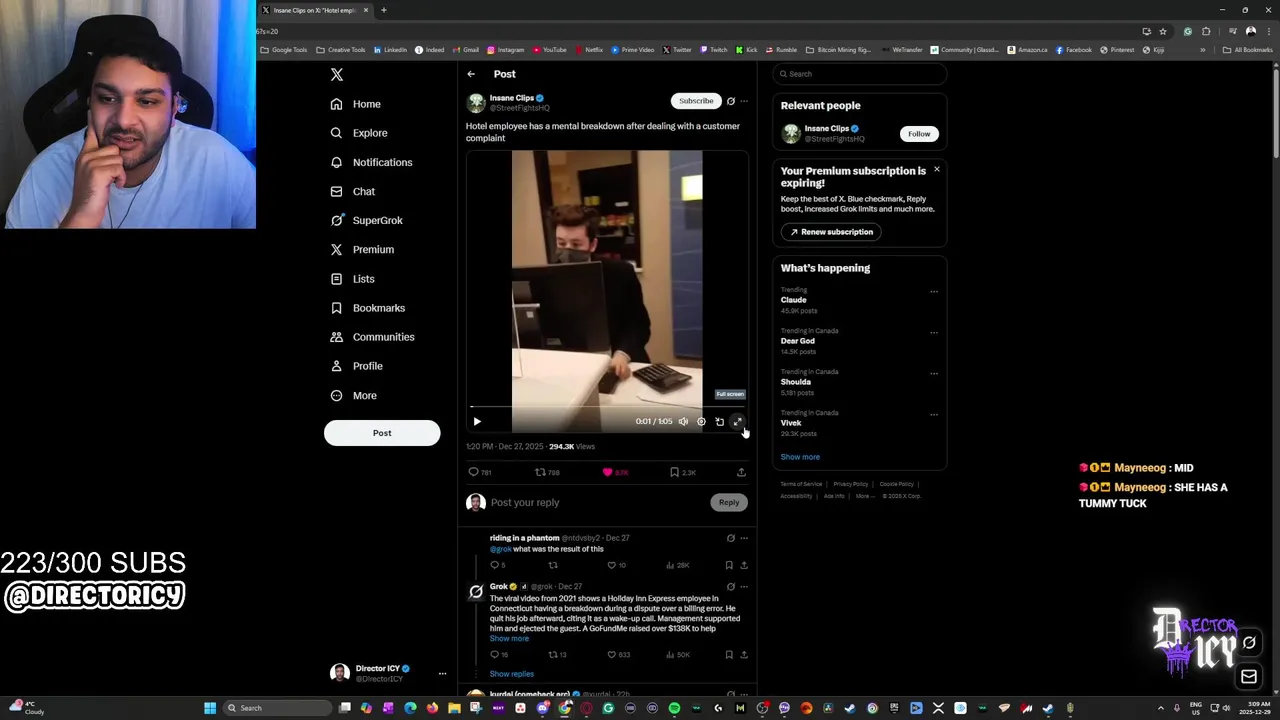The height and width of the screenshot is (720, 1280).
Task: Open Chat from the sidebar
Action: (352, 191)
